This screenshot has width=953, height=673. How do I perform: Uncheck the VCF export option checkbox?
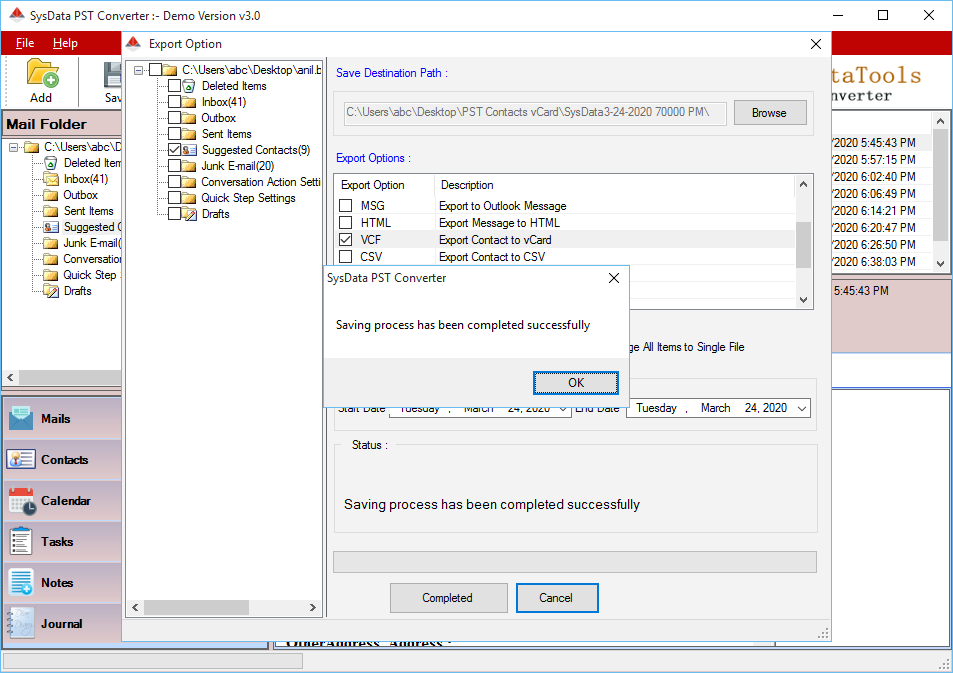point(345,240)
